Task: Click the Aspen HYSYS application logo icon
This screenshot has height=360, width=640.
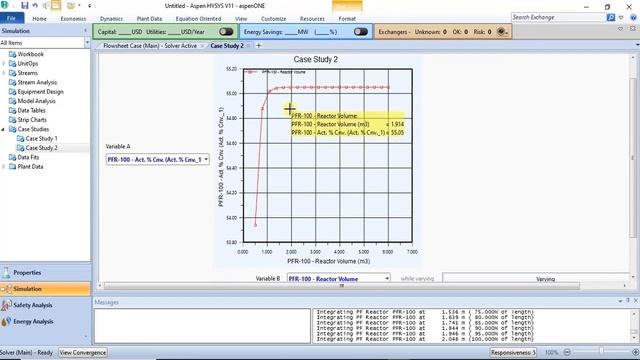Action: 4,5
